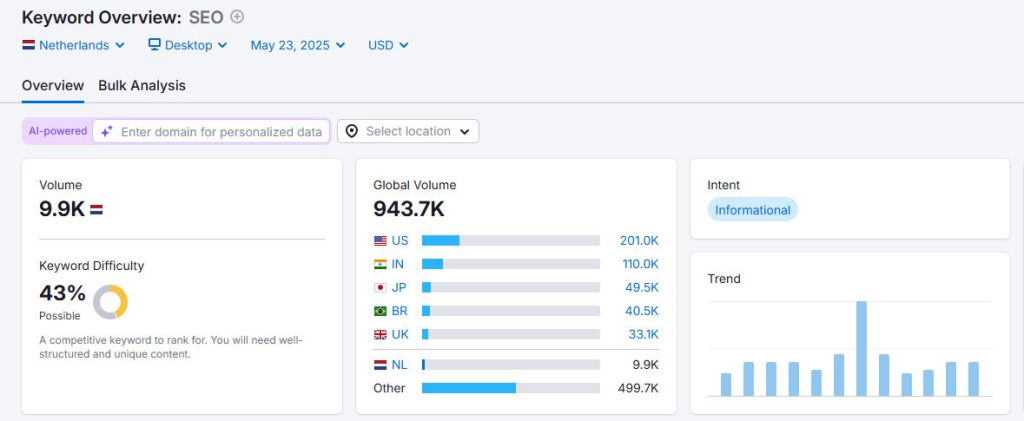Screen dimensions: 1024x421
Task: Open the 110.0K India volume link
Action: coord(639,264)
